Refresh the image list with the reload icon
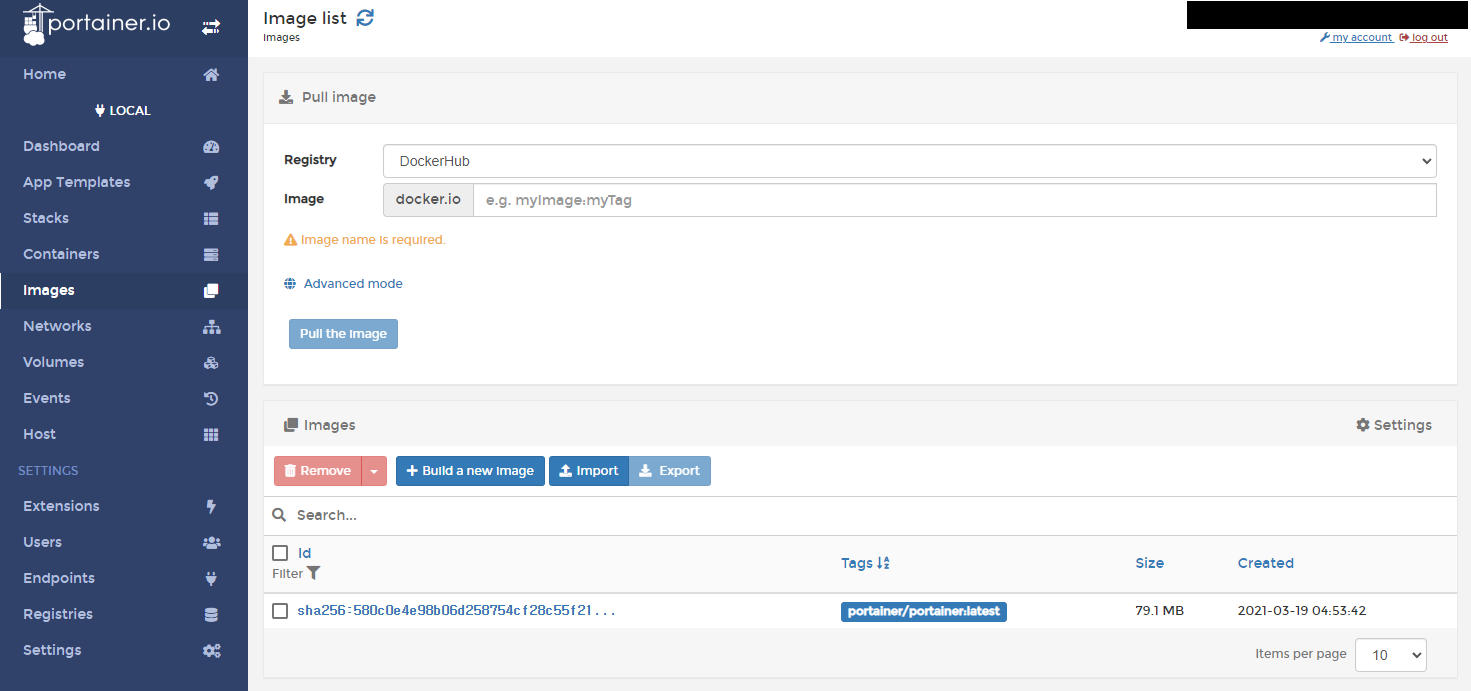1471x691 pixels. 365,17
